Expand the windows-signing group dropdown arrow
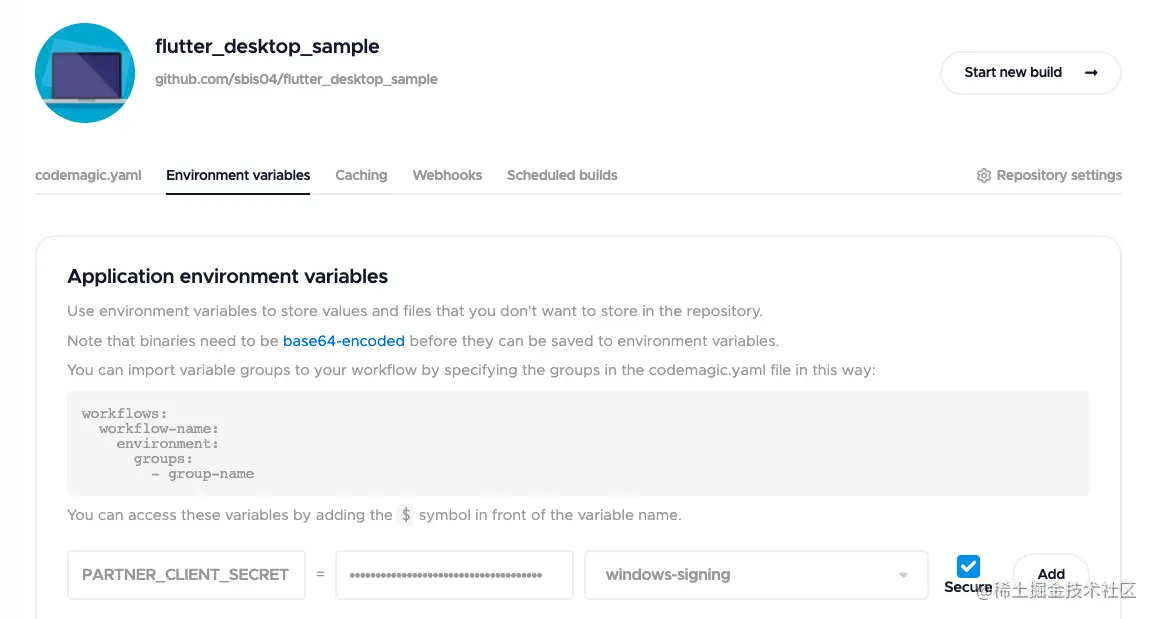This screenshot has height=619, width=1155. pyautogui.click(x=903, y=575)
